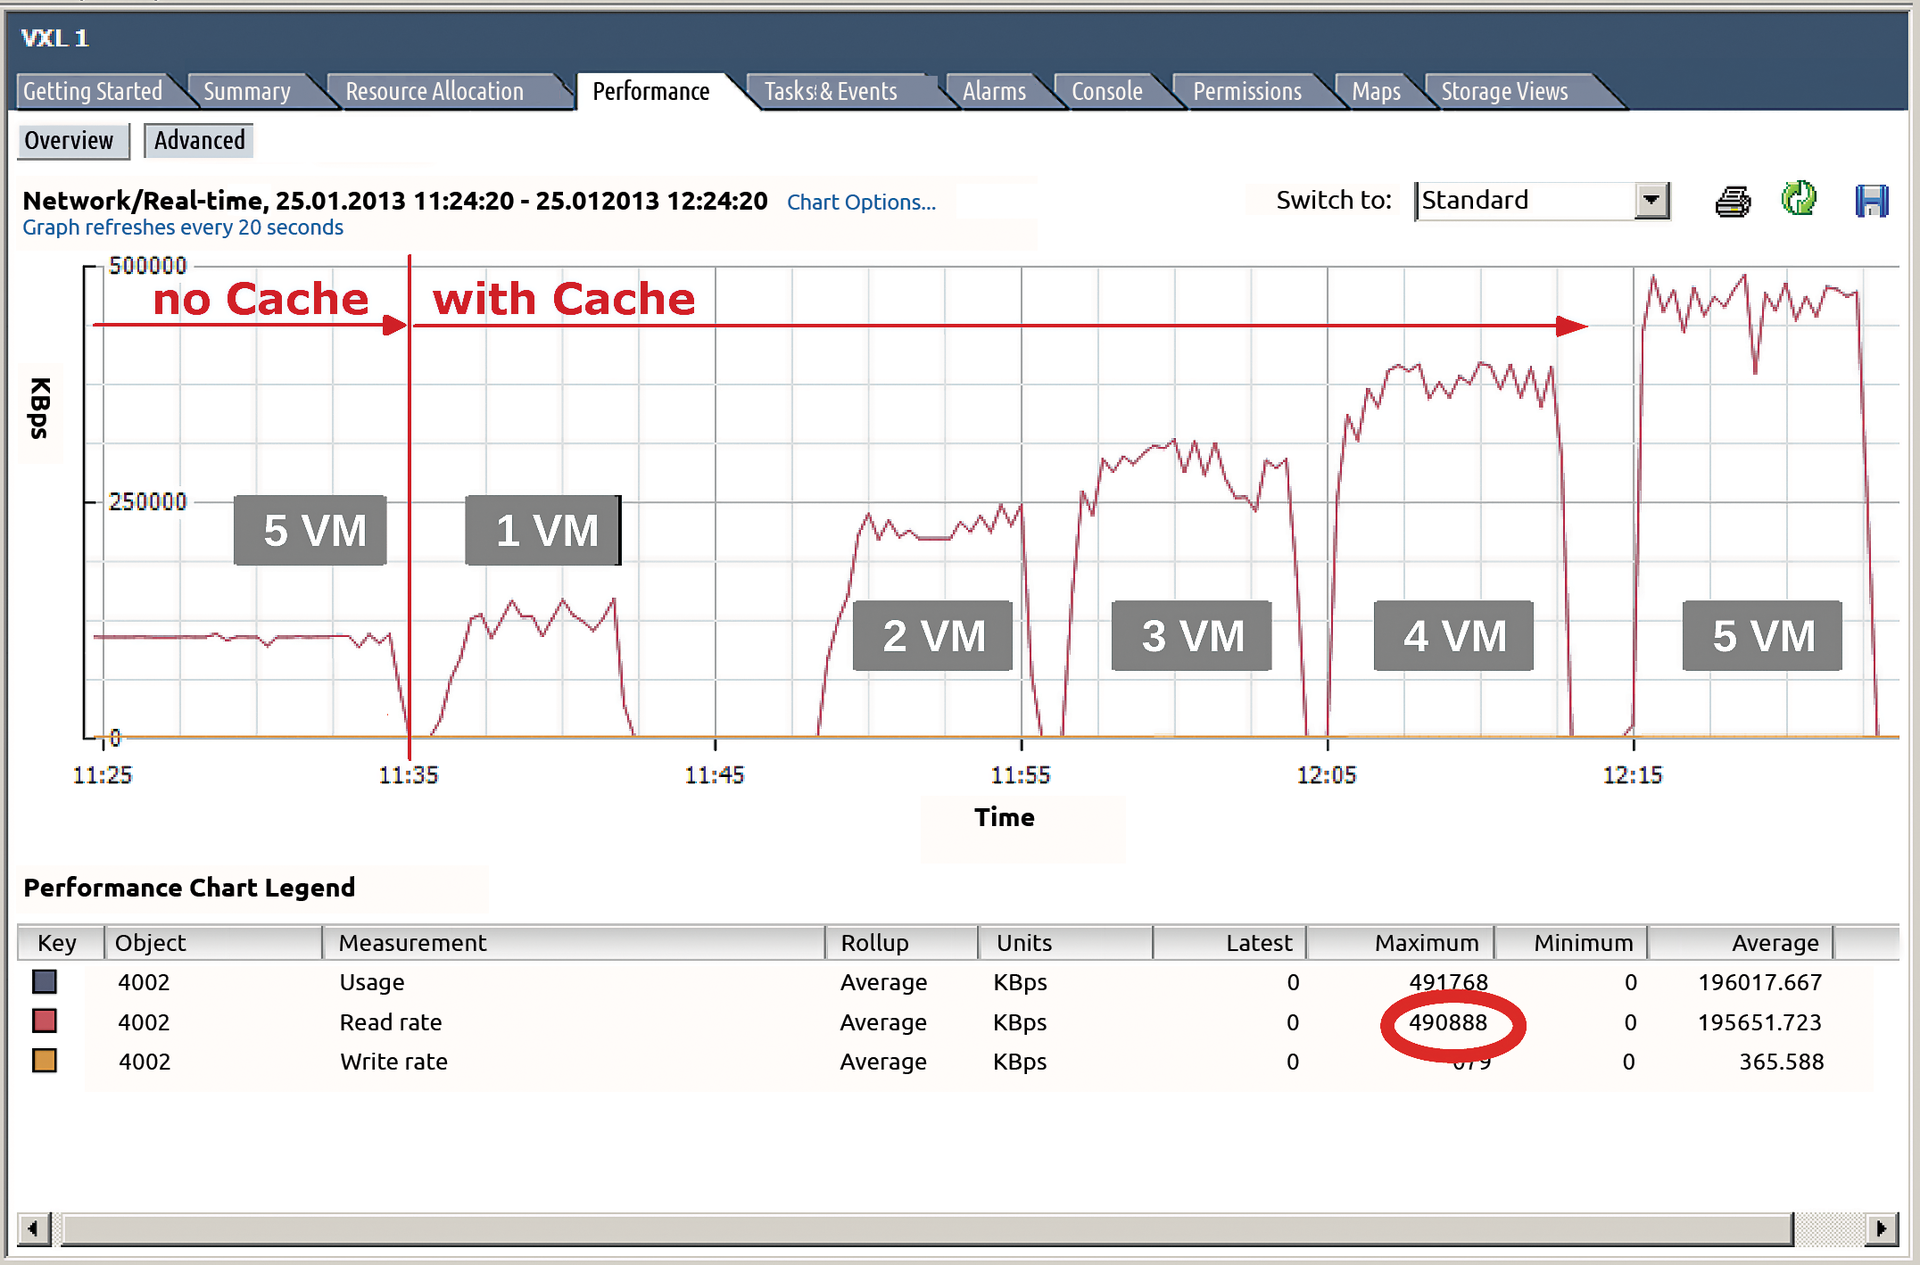
Task: Switch to the Overview performance view
Action: click(x=72, y=140)
